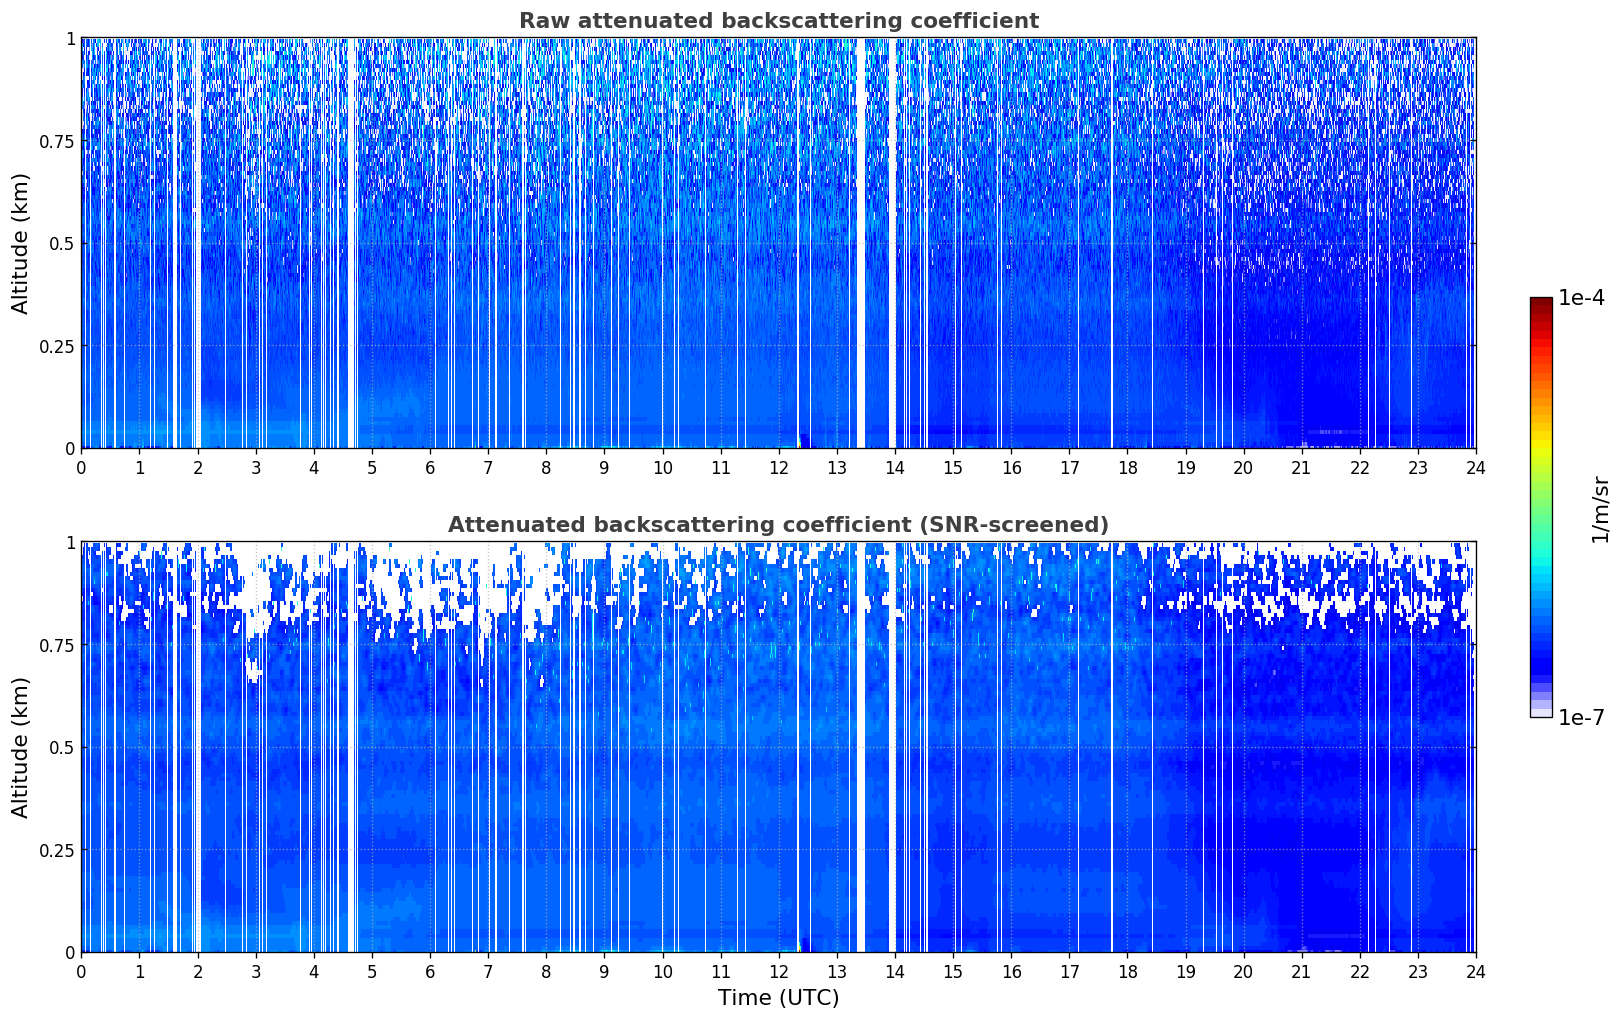Screen dimensions: 1621x1020
Task: Click the '1e-7' colorbar minimum label
Action: [1581, 718]
